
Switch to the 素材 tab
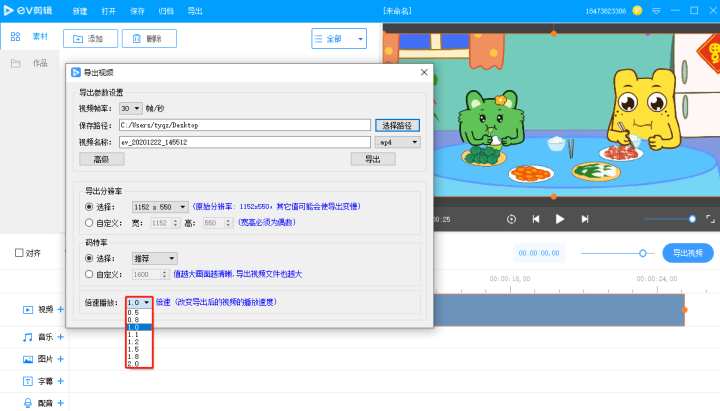[x=29, y=36]
